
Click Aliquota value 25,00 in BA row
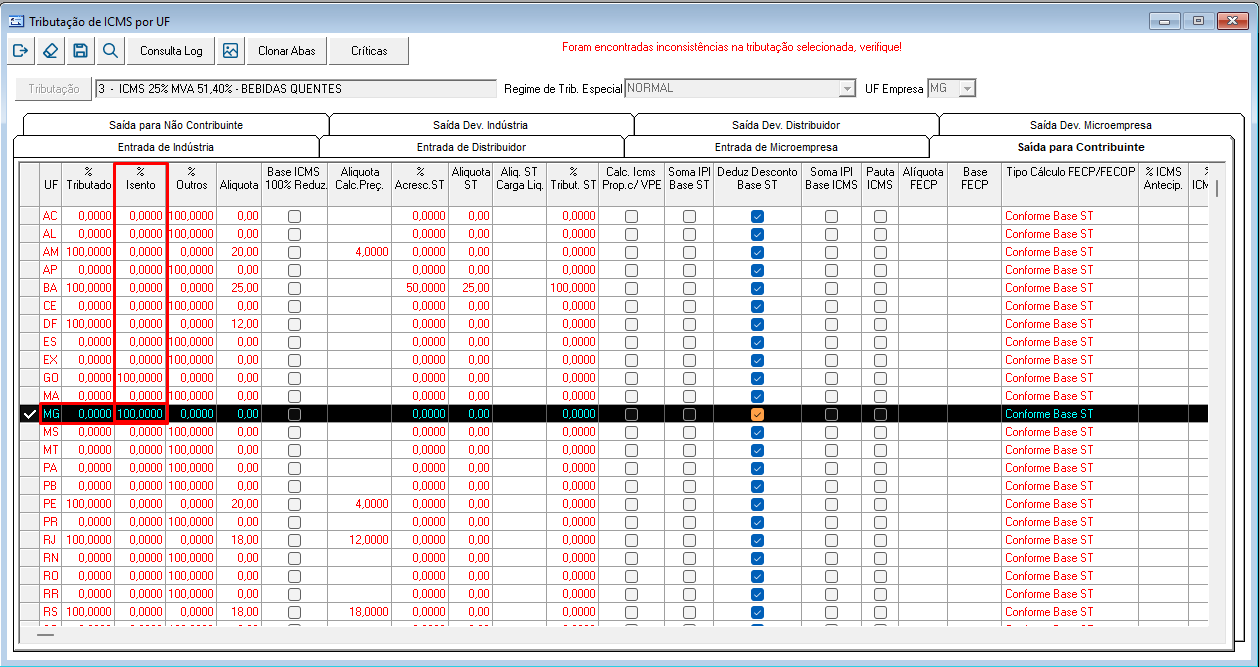tap(238, 288)
